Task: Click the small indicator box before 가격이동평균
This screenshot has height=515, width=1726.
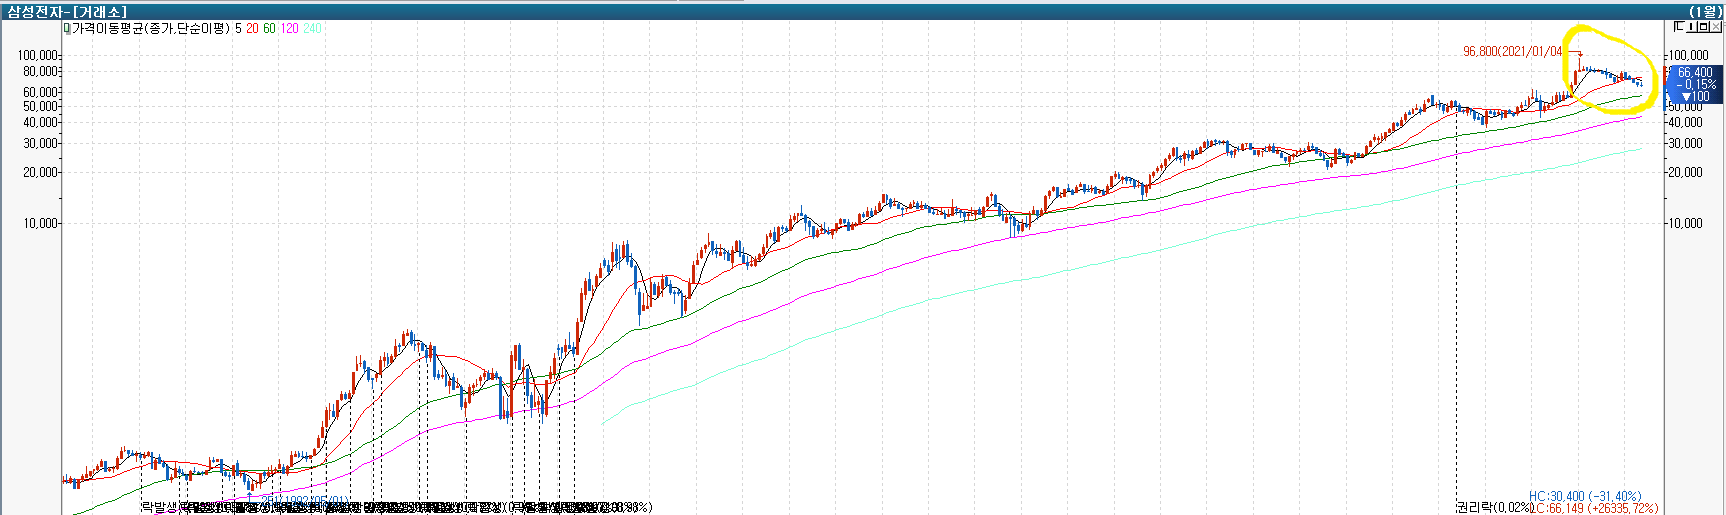Action: tap(66, 28)
